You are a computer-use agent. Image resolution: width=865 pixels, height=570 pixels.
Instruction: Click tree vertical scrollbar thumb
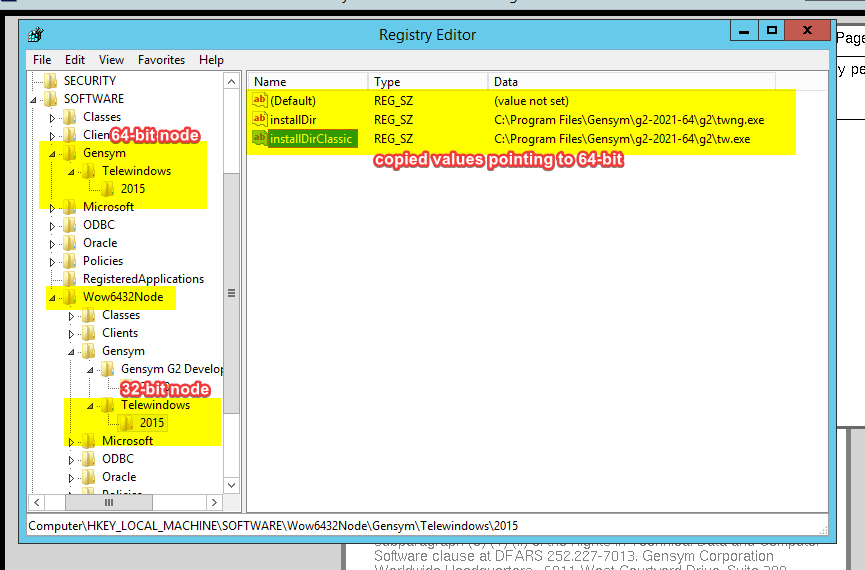[x=232, y=293]
